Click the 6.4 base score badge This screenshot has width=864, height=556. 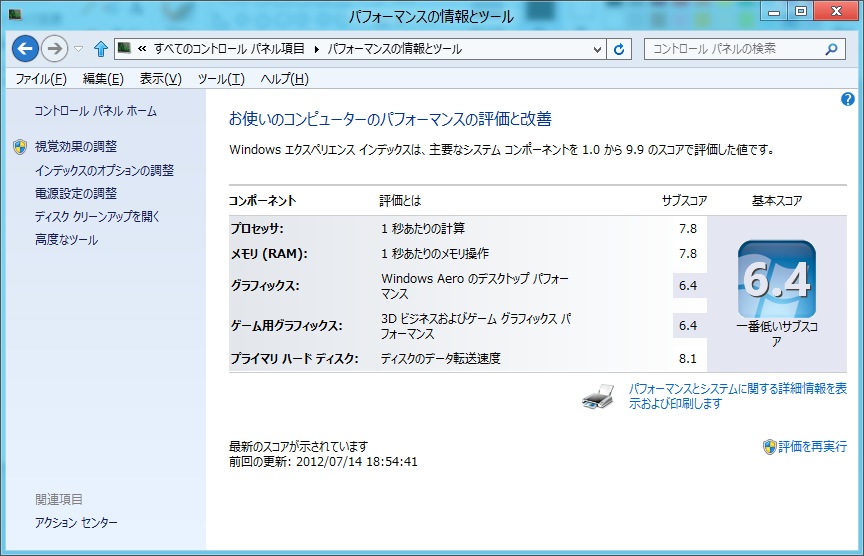coord(776,279)
